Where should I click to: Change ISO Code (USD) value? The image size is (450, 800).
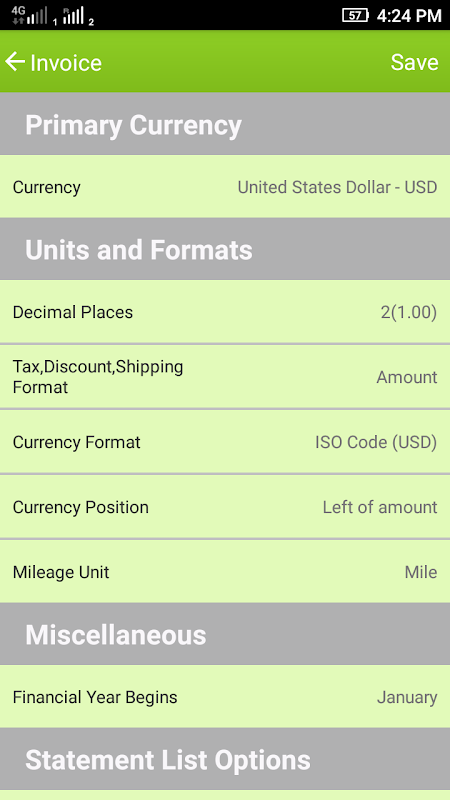coord(376,442)
